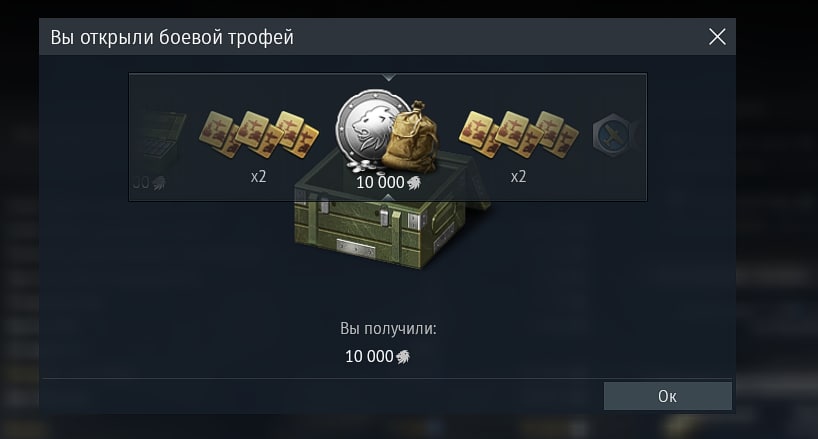Click the x2 label under right cards
This screenshot has width=818, height=439.
point(519,176)
